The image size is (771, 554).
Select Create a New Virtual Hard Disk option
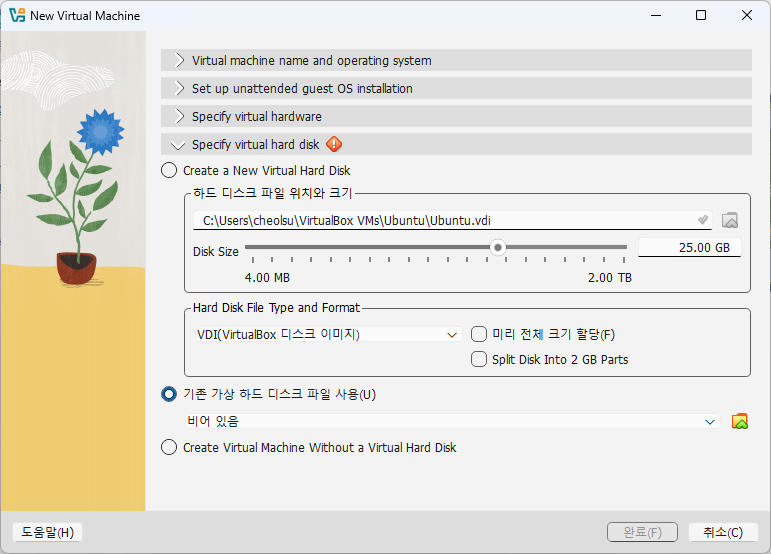tap(169, 171)
